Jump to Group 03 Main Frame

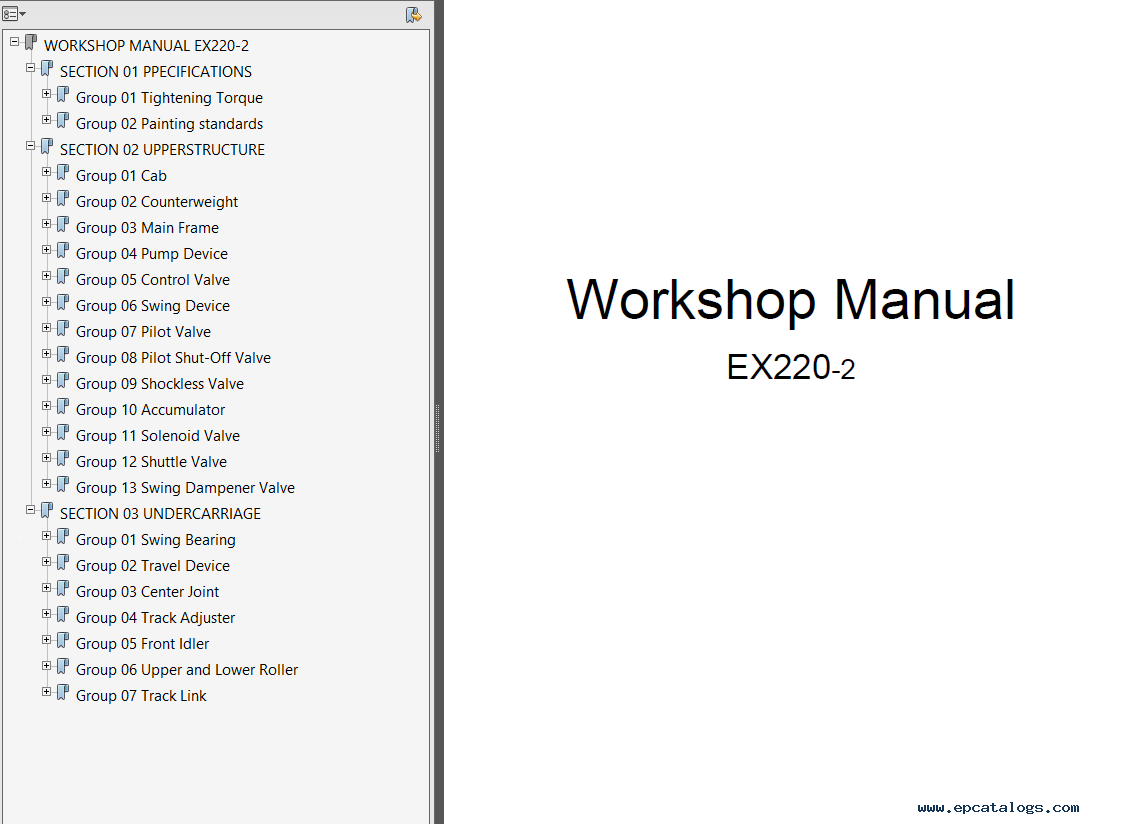[x=147, y=228]
